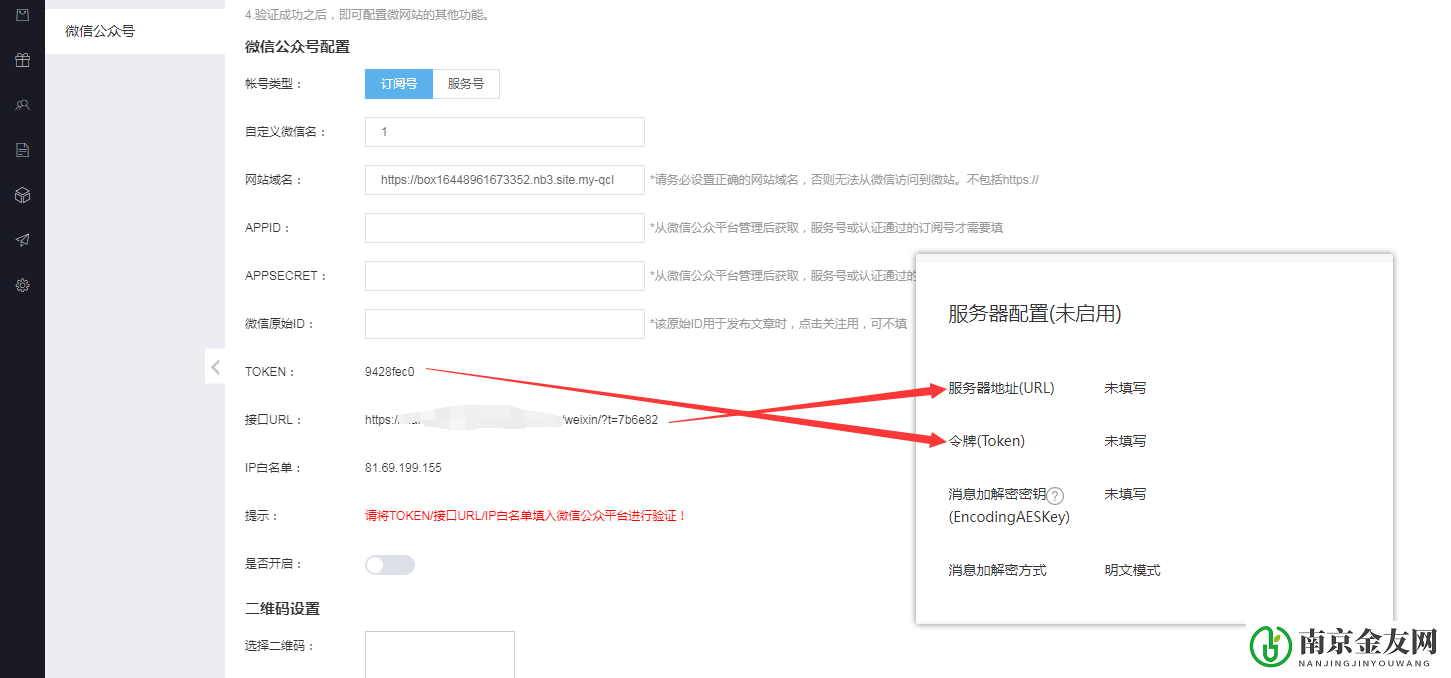The height and width of the screenshot is (678, 1451).
Task: Click the document management sidebar icon
Action: click(x=22, y=149)
